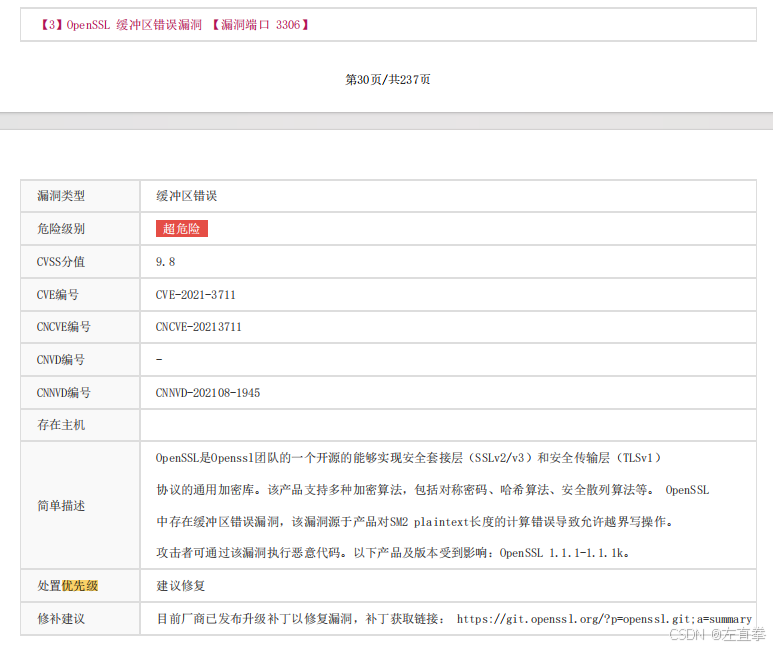Image resolution: width=773 pixels, height=648 pixels.
Task: Click the value '建议修复'
Action: 180,586
